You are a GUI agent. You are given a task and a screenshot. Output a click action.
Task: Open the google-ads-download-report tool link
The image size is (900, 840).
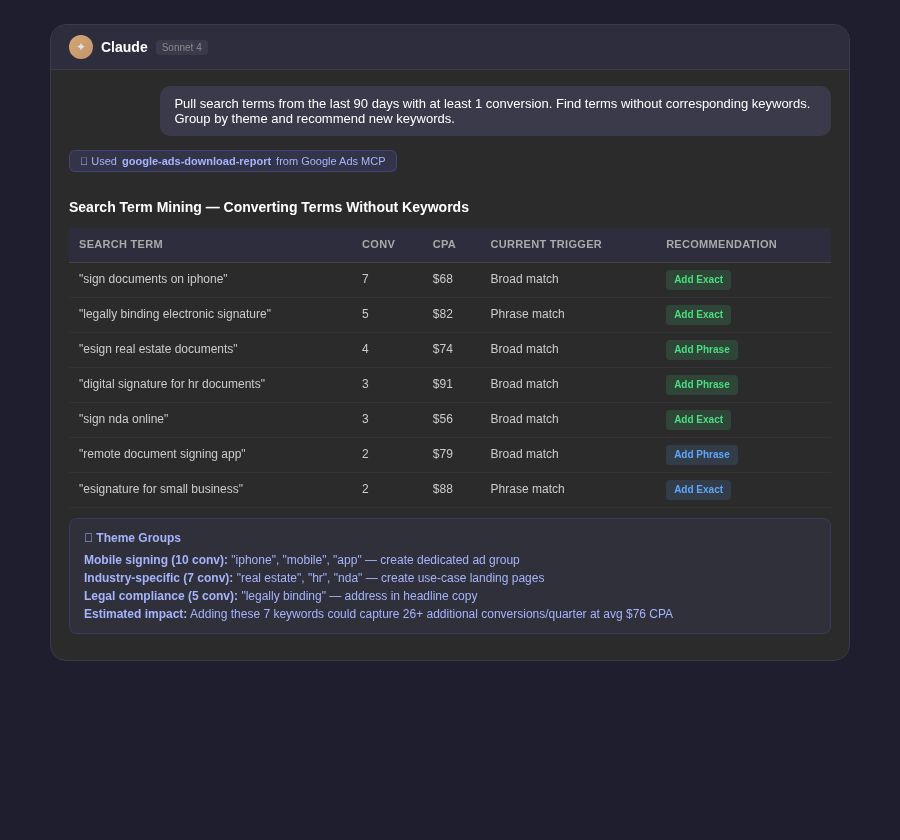coord(196,161)
